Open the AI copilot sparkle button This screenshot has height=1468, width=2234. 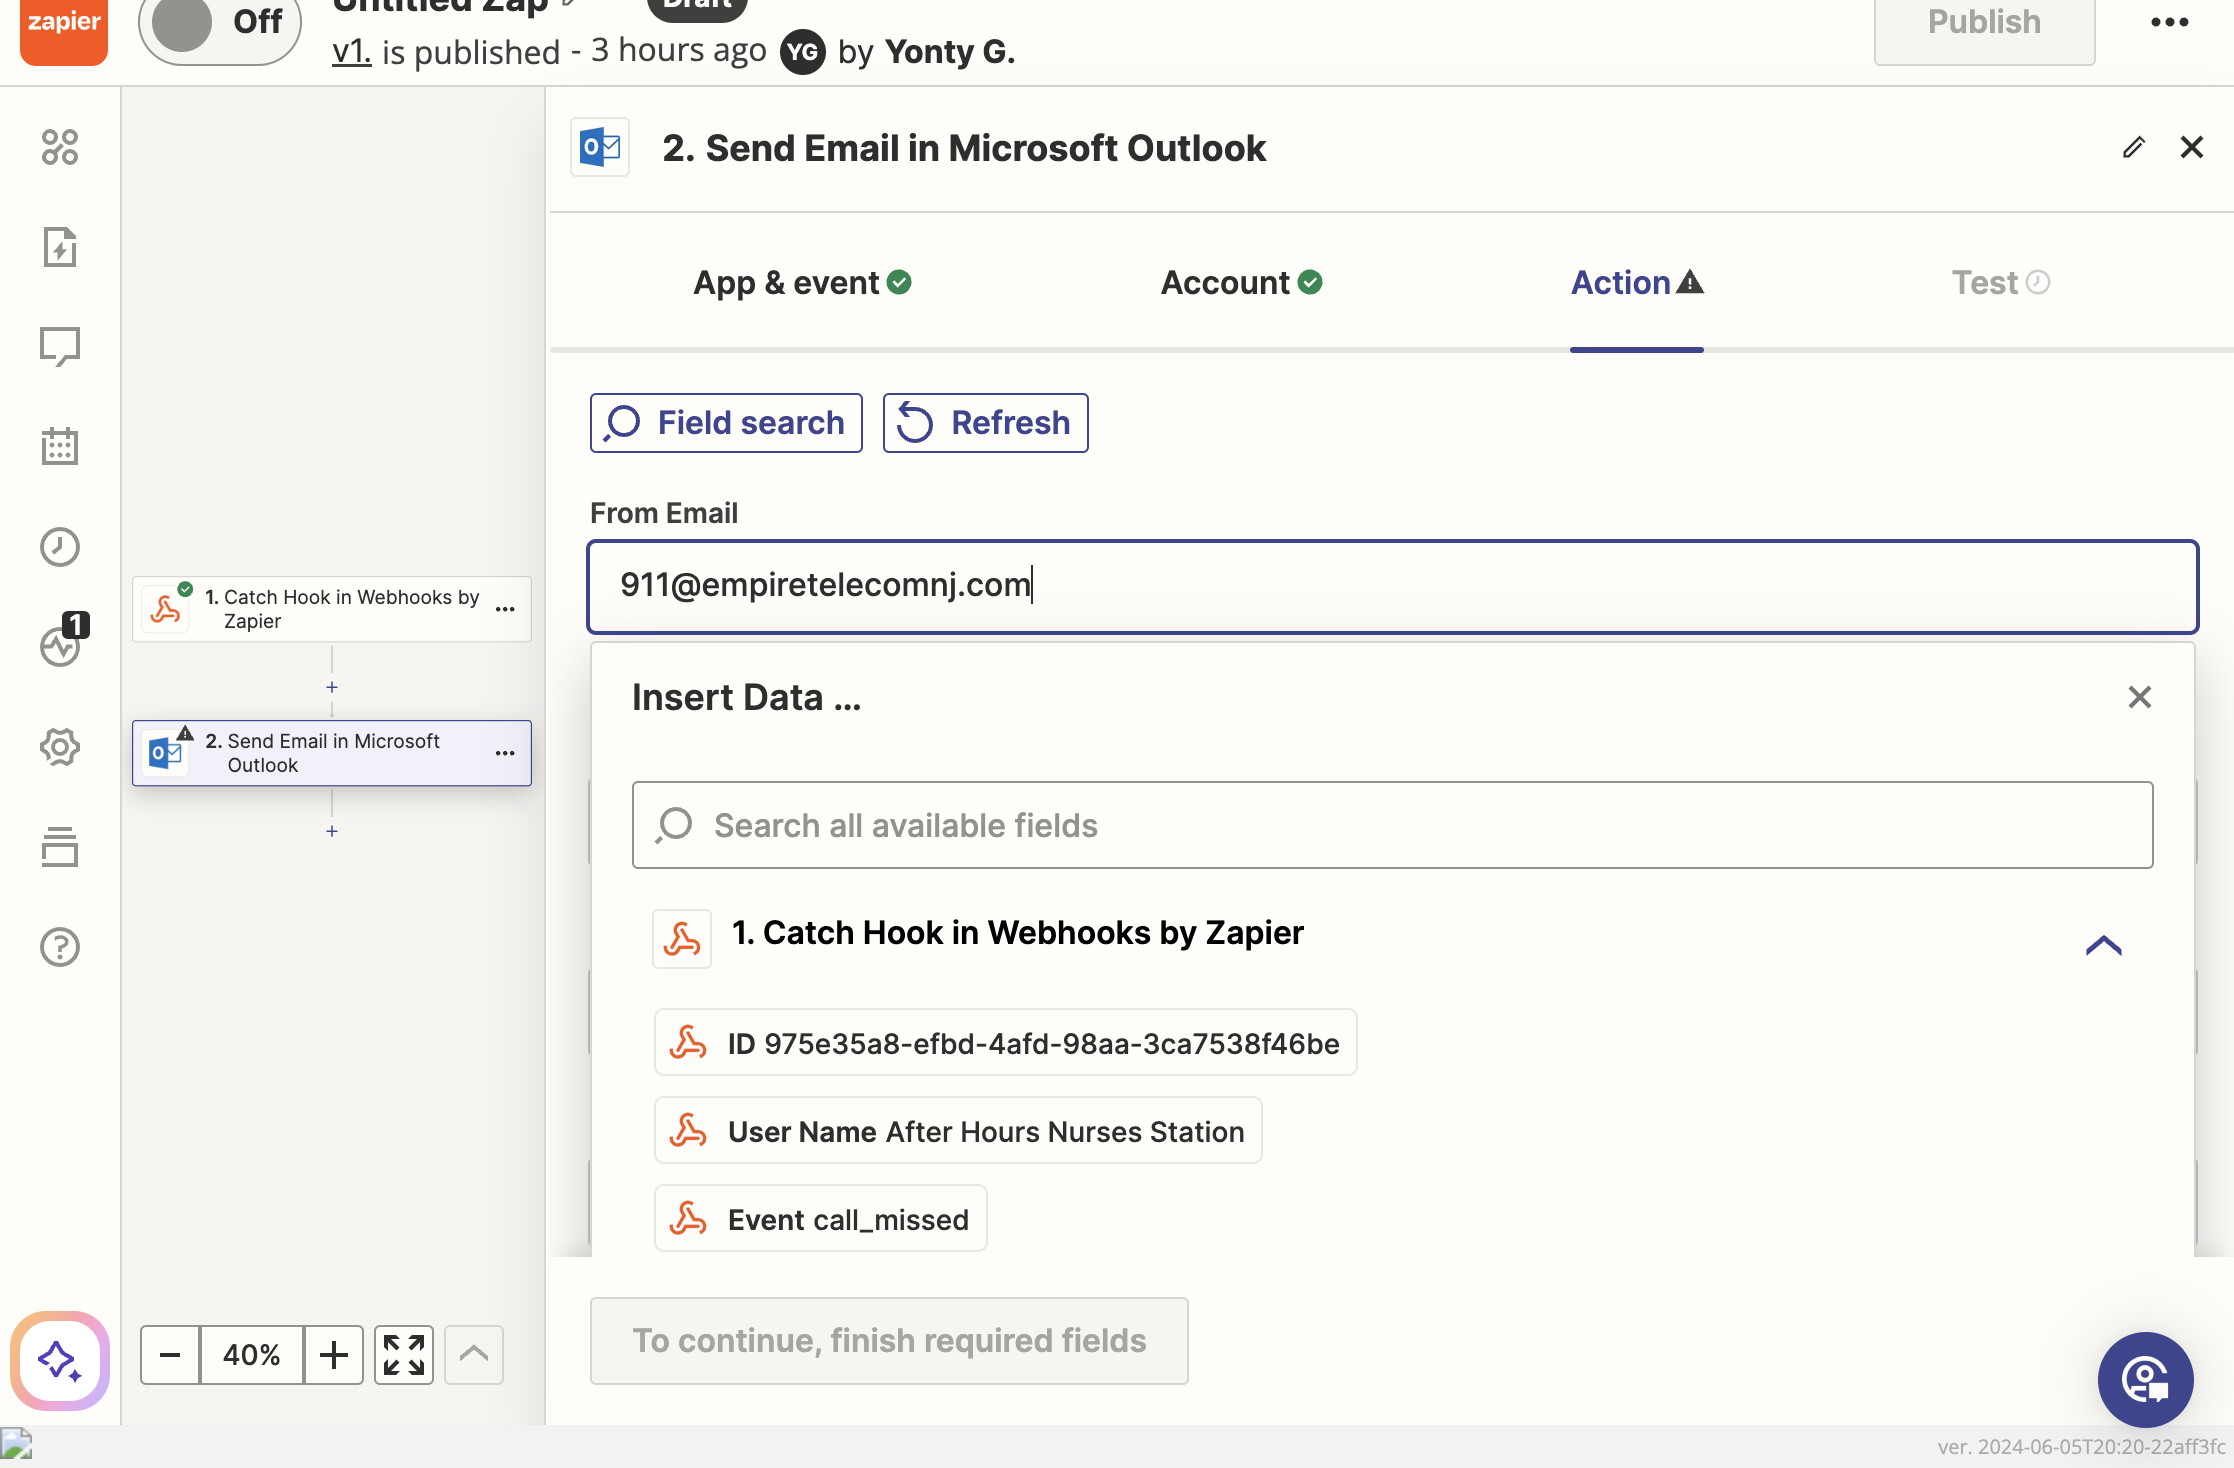pyautogui.click(x=60, y=1360)
